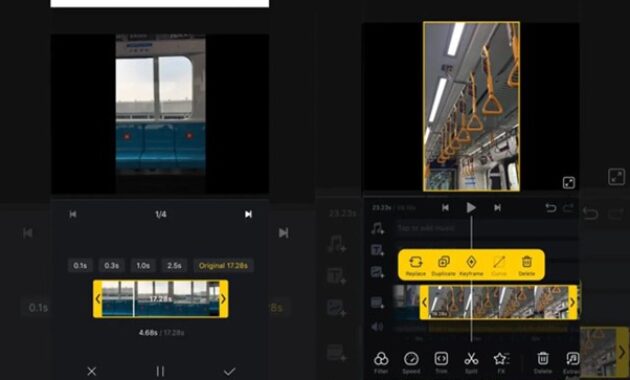
Task: Click the right trim handle of the 17.28s clip
Action: tap(224, 299)
